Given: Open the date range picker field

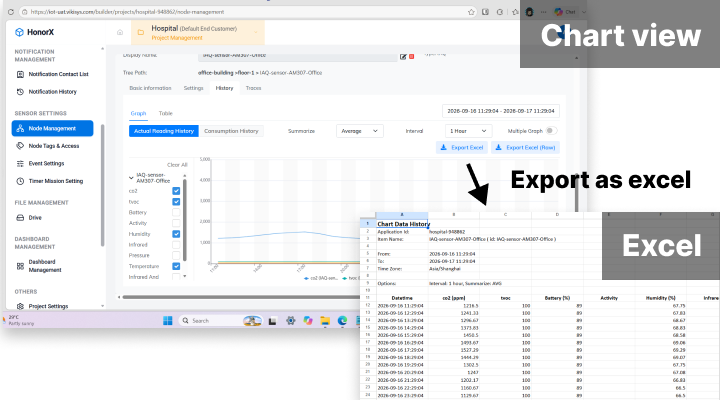Looking at the screenshot, I should tap(501, 111).
